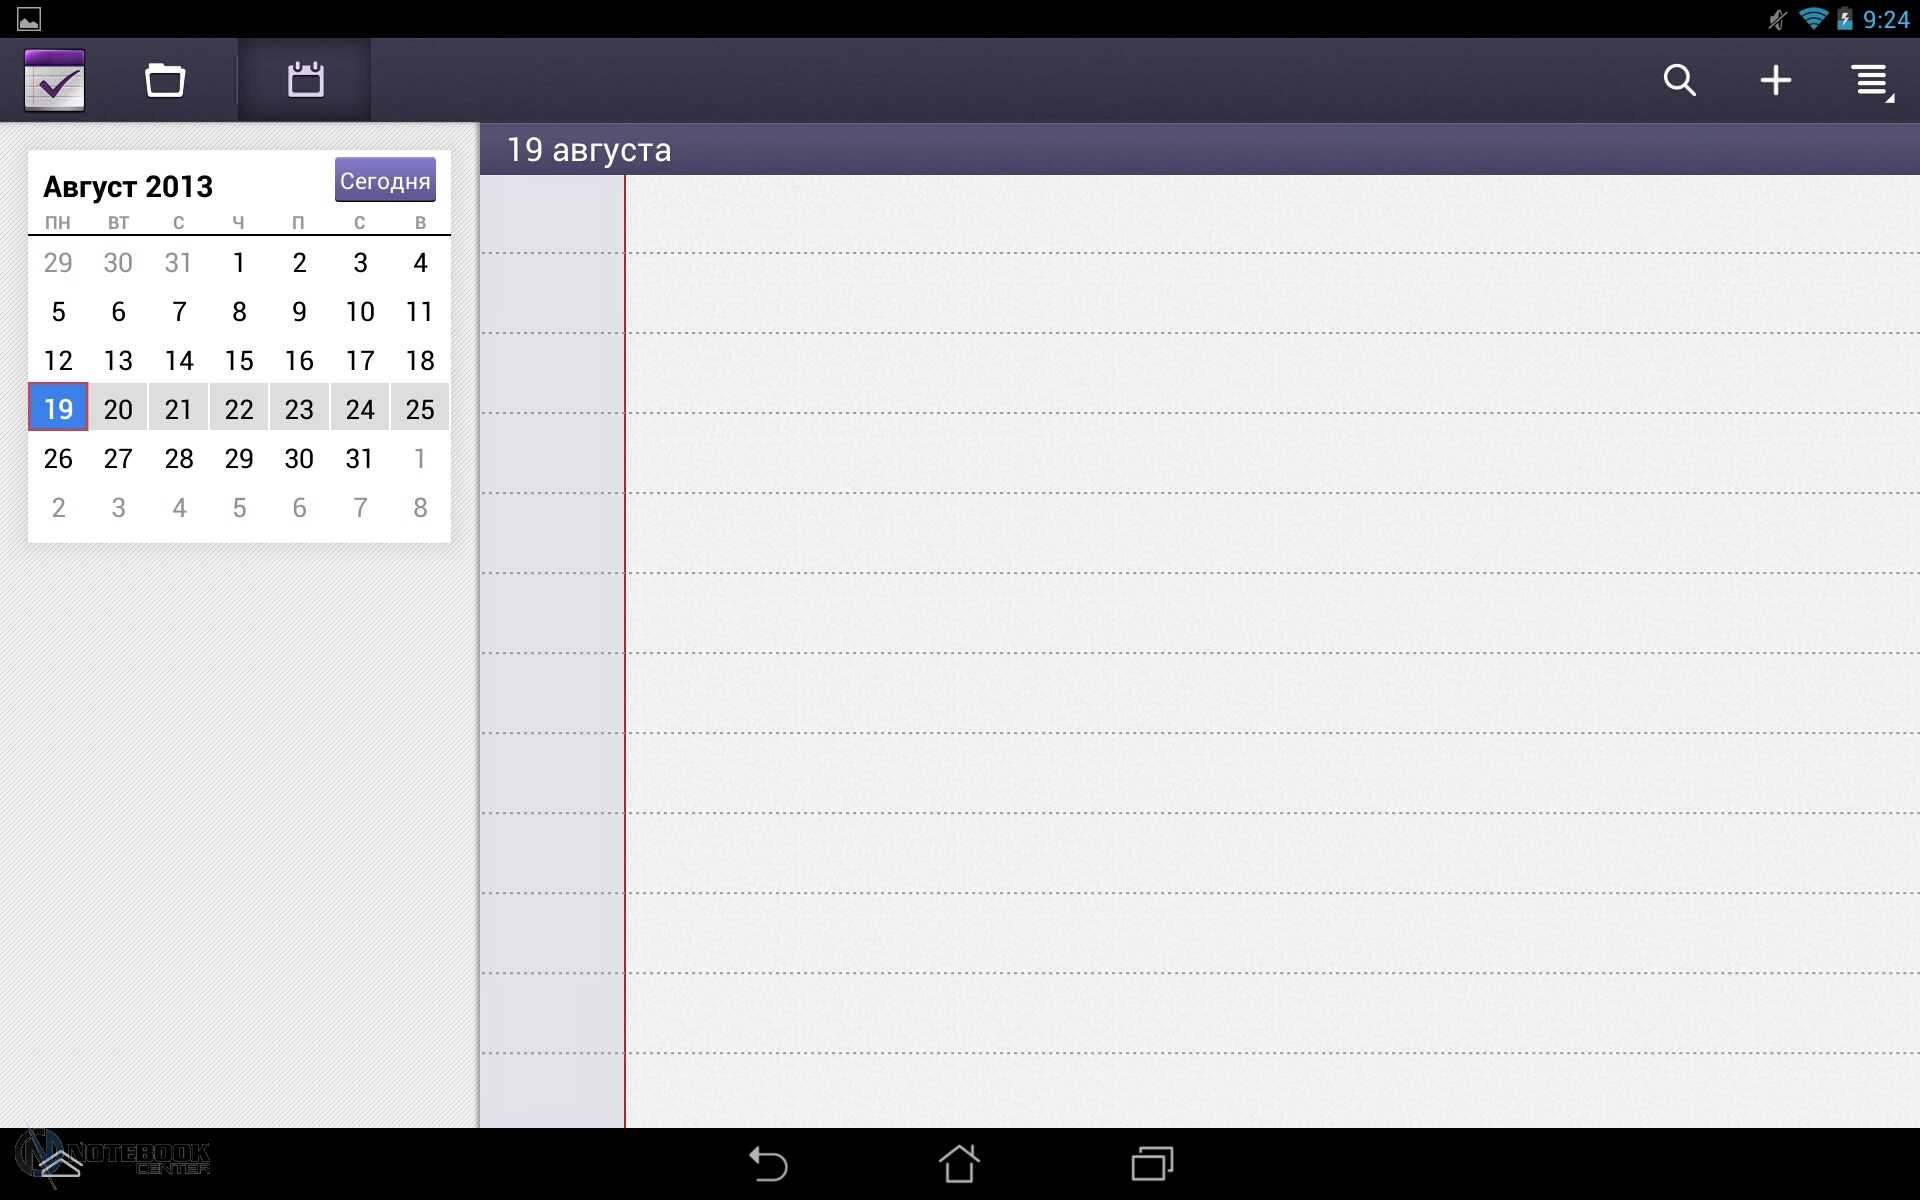Pick August 1 in the month grid
The height and width of the screenshot is (1200, 1920).
239,262
